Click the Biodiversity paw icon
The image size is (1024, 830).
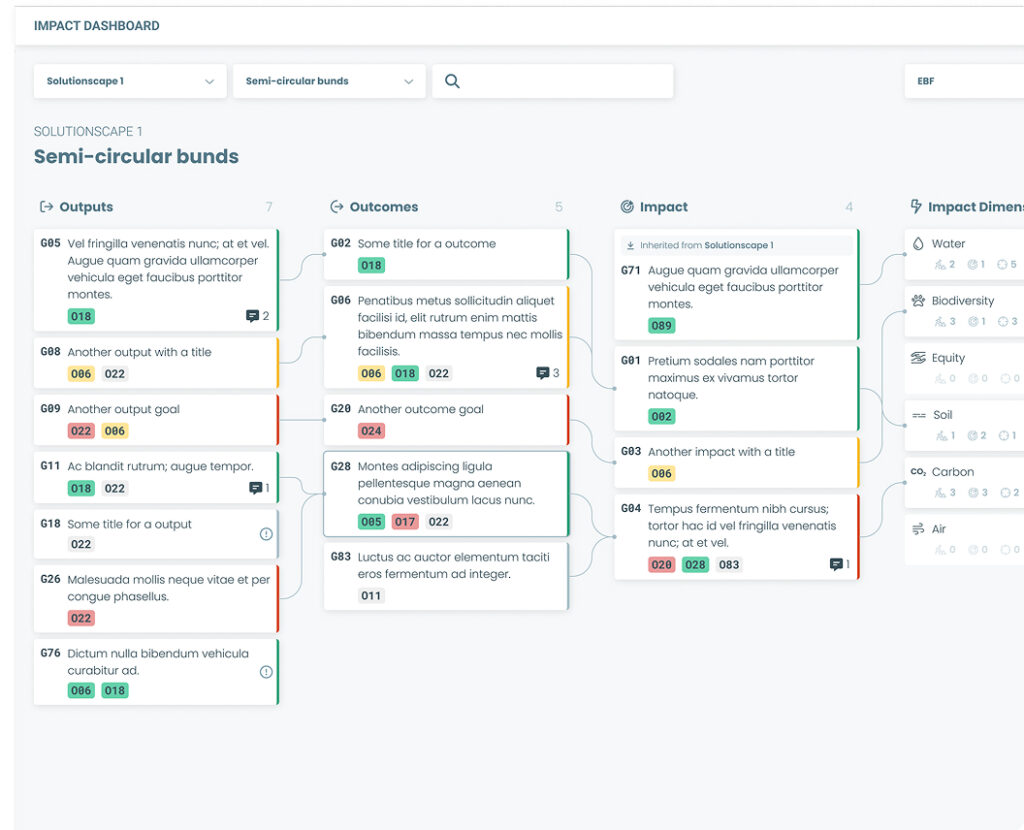point(918,300)
